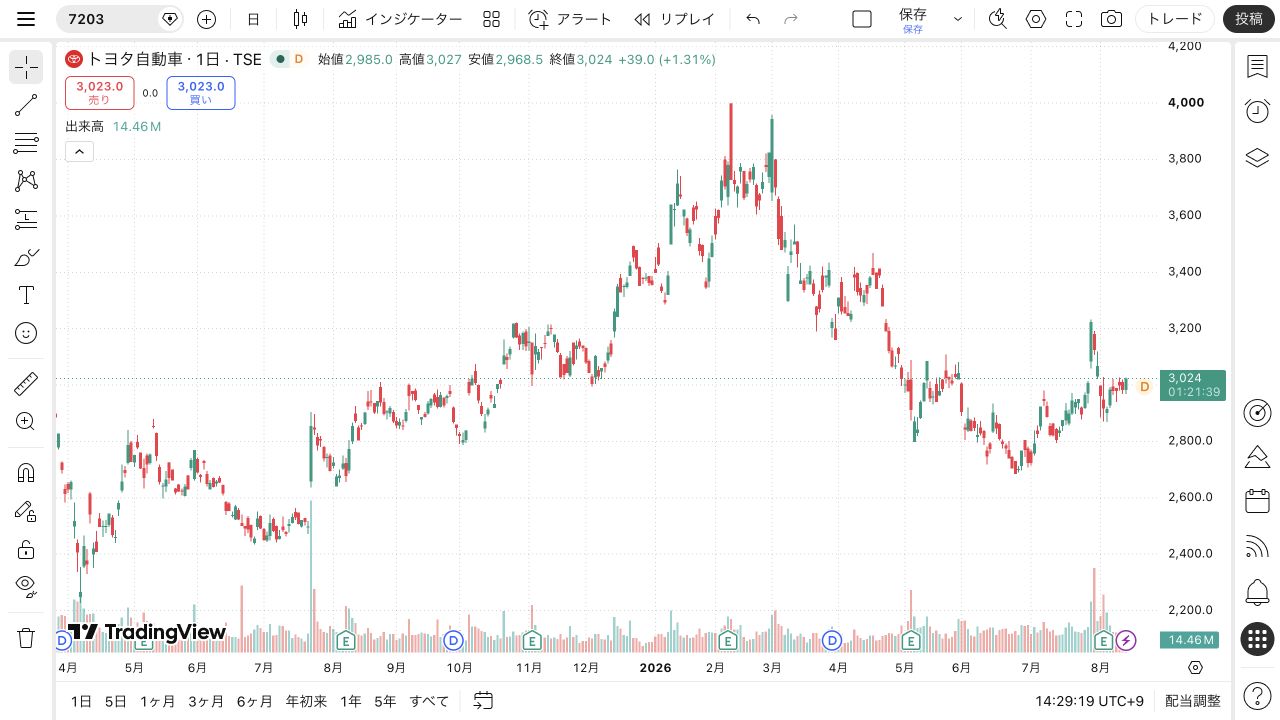Screen dimensions: 1280x720
Task: Enter fullscreen chart mode
Action: pyautogui.click(x=1074, y=19)
